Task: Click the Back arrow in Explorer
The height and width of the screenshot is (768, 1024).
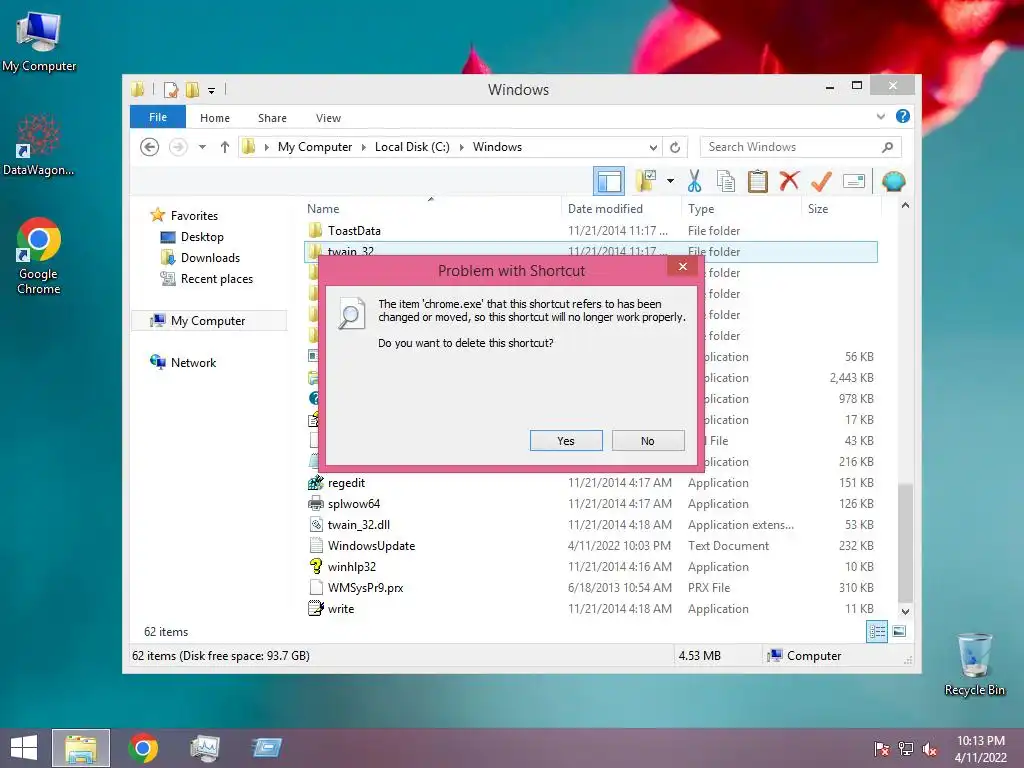Action: coord(150,147)
